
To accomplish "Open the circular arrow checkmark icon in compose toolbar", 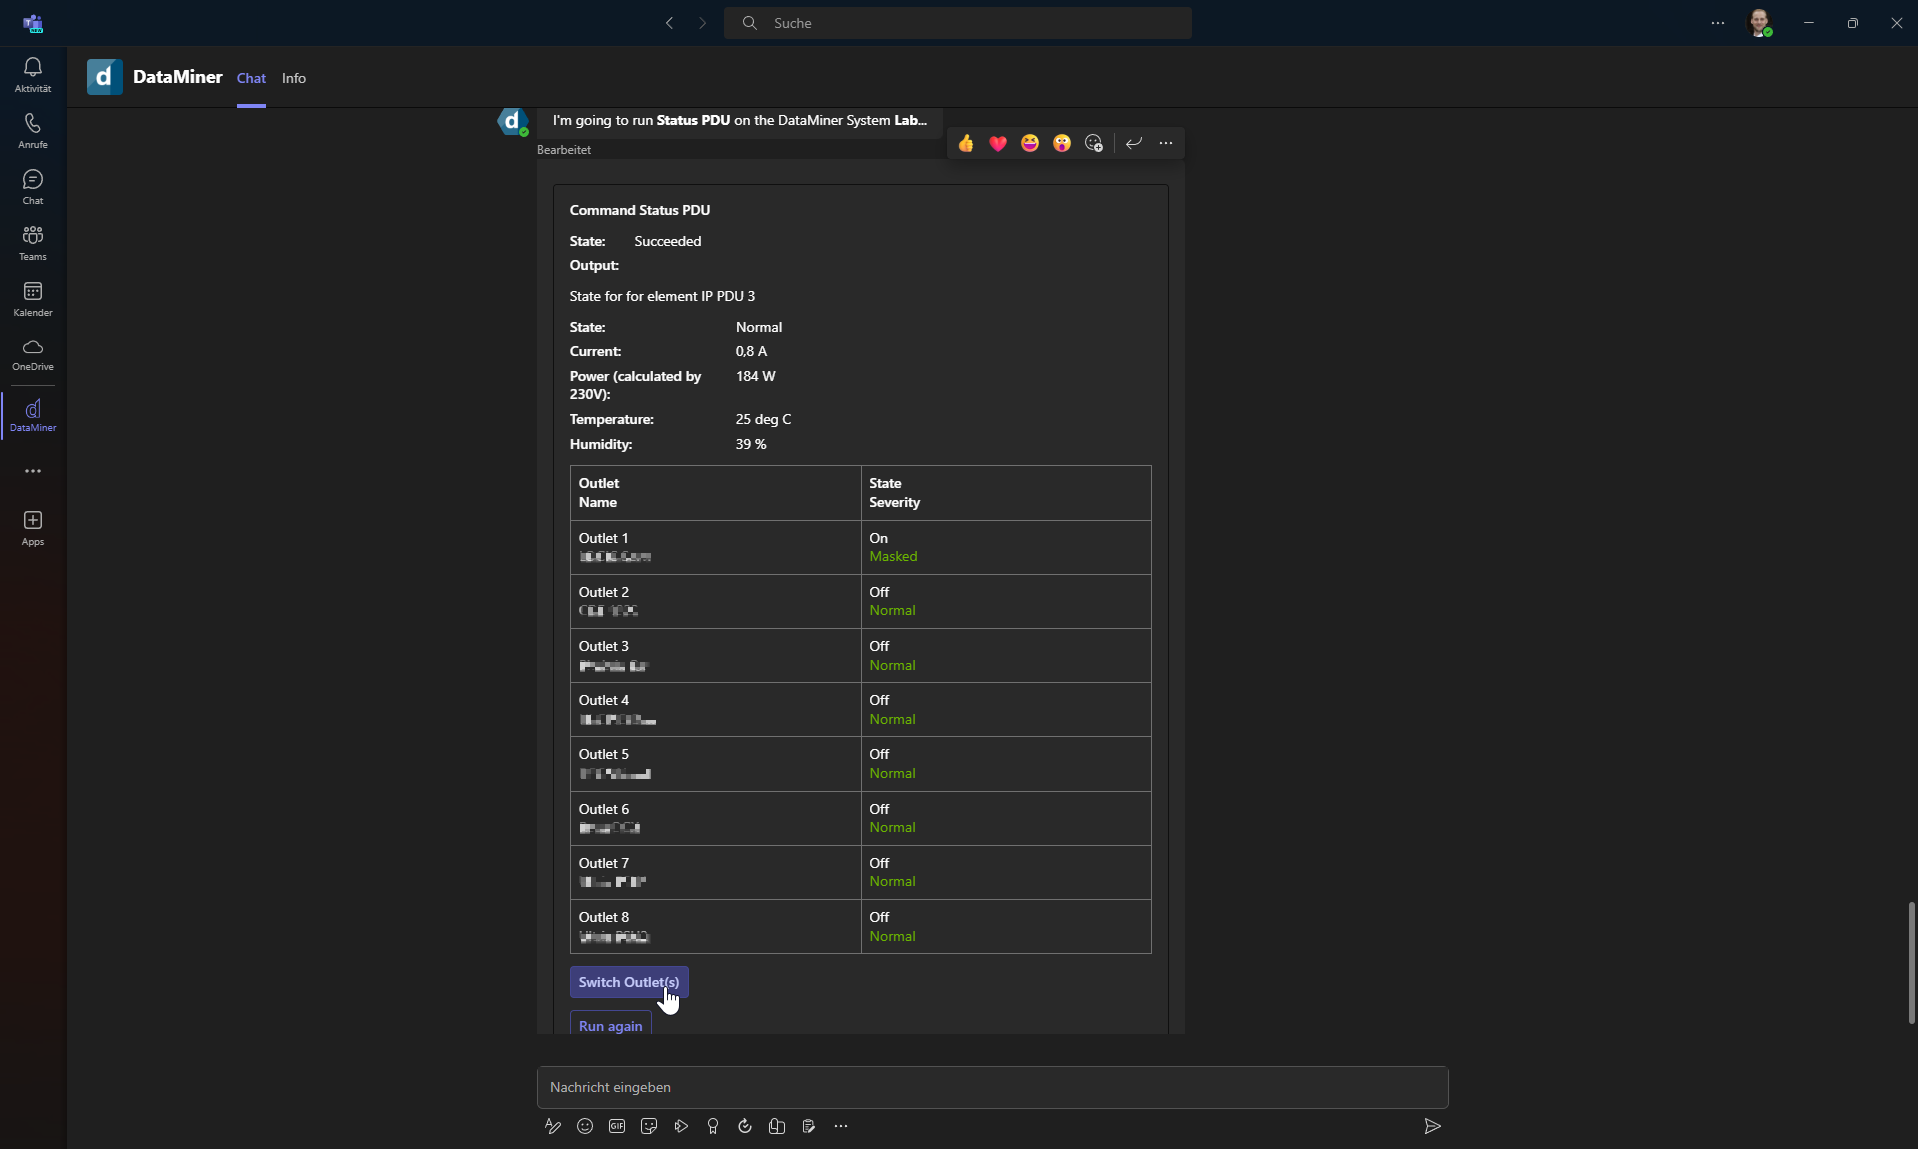I will (x=745, y=1126).
